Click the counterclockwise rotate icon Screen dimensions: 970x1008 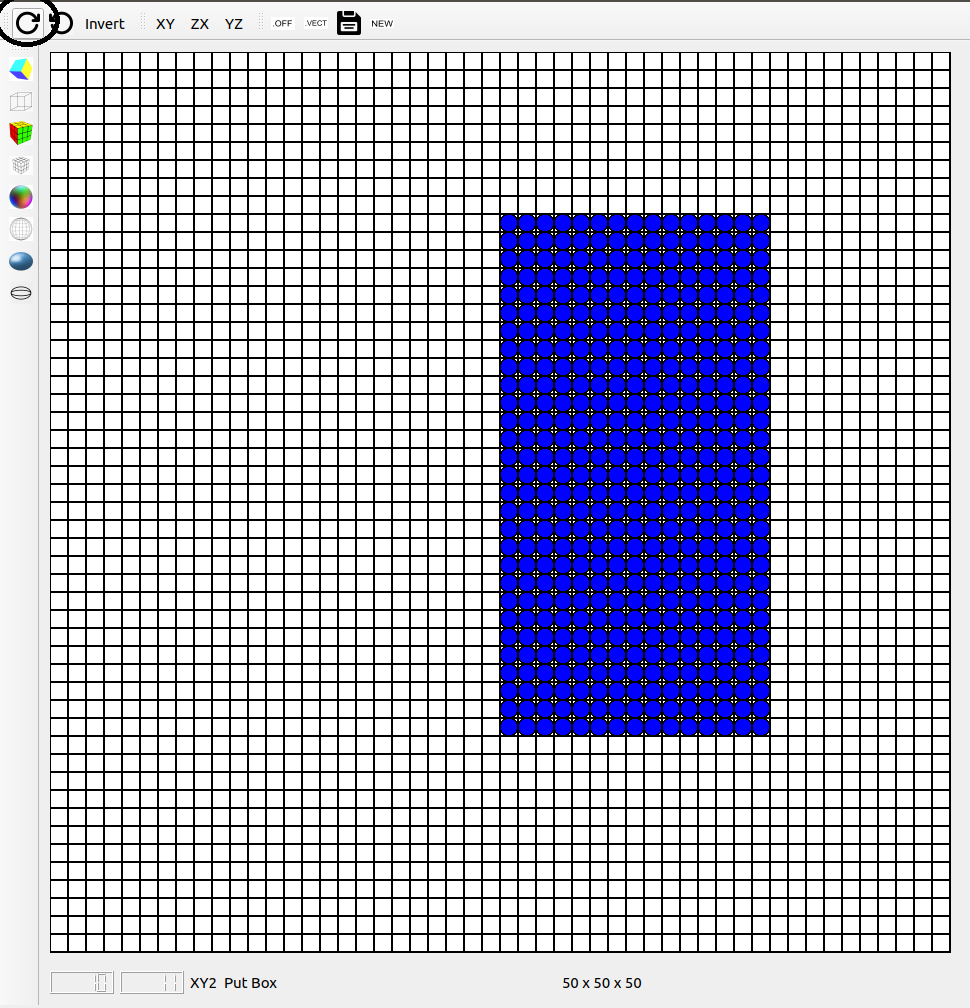click(59, 22)
